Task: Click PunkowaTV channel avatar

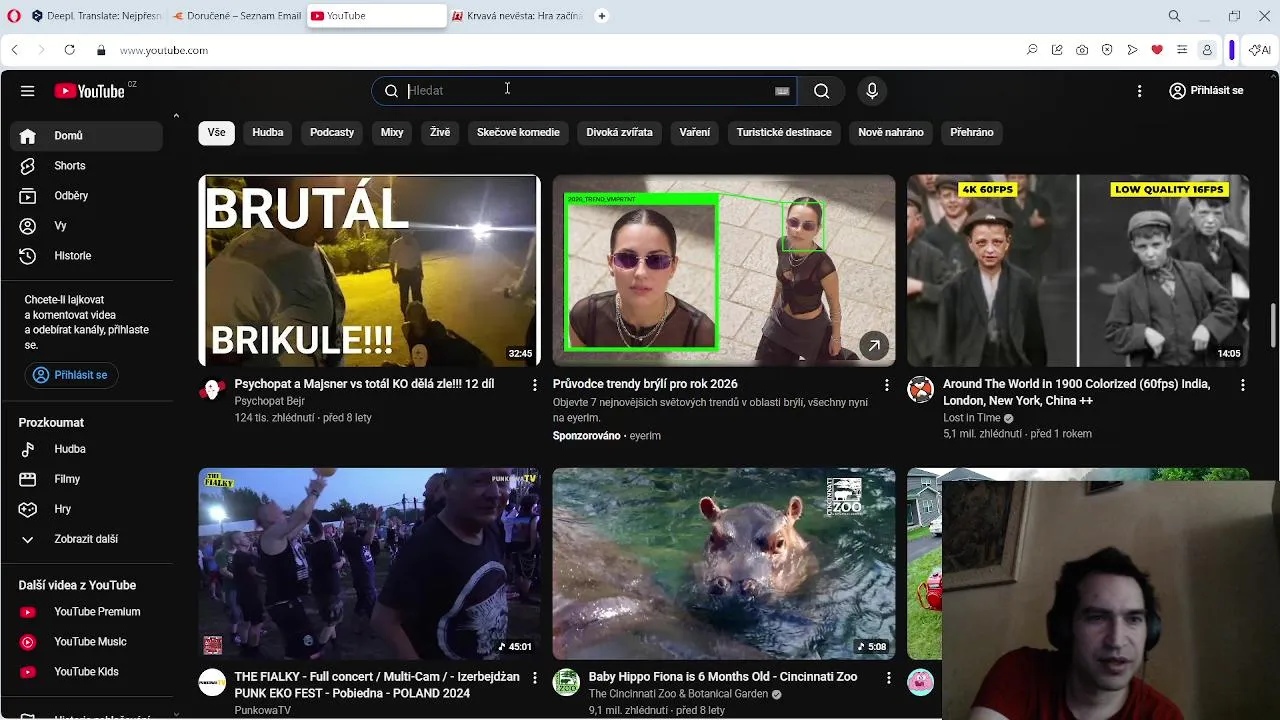Action: pyautogui.click(x=211, y=683)
